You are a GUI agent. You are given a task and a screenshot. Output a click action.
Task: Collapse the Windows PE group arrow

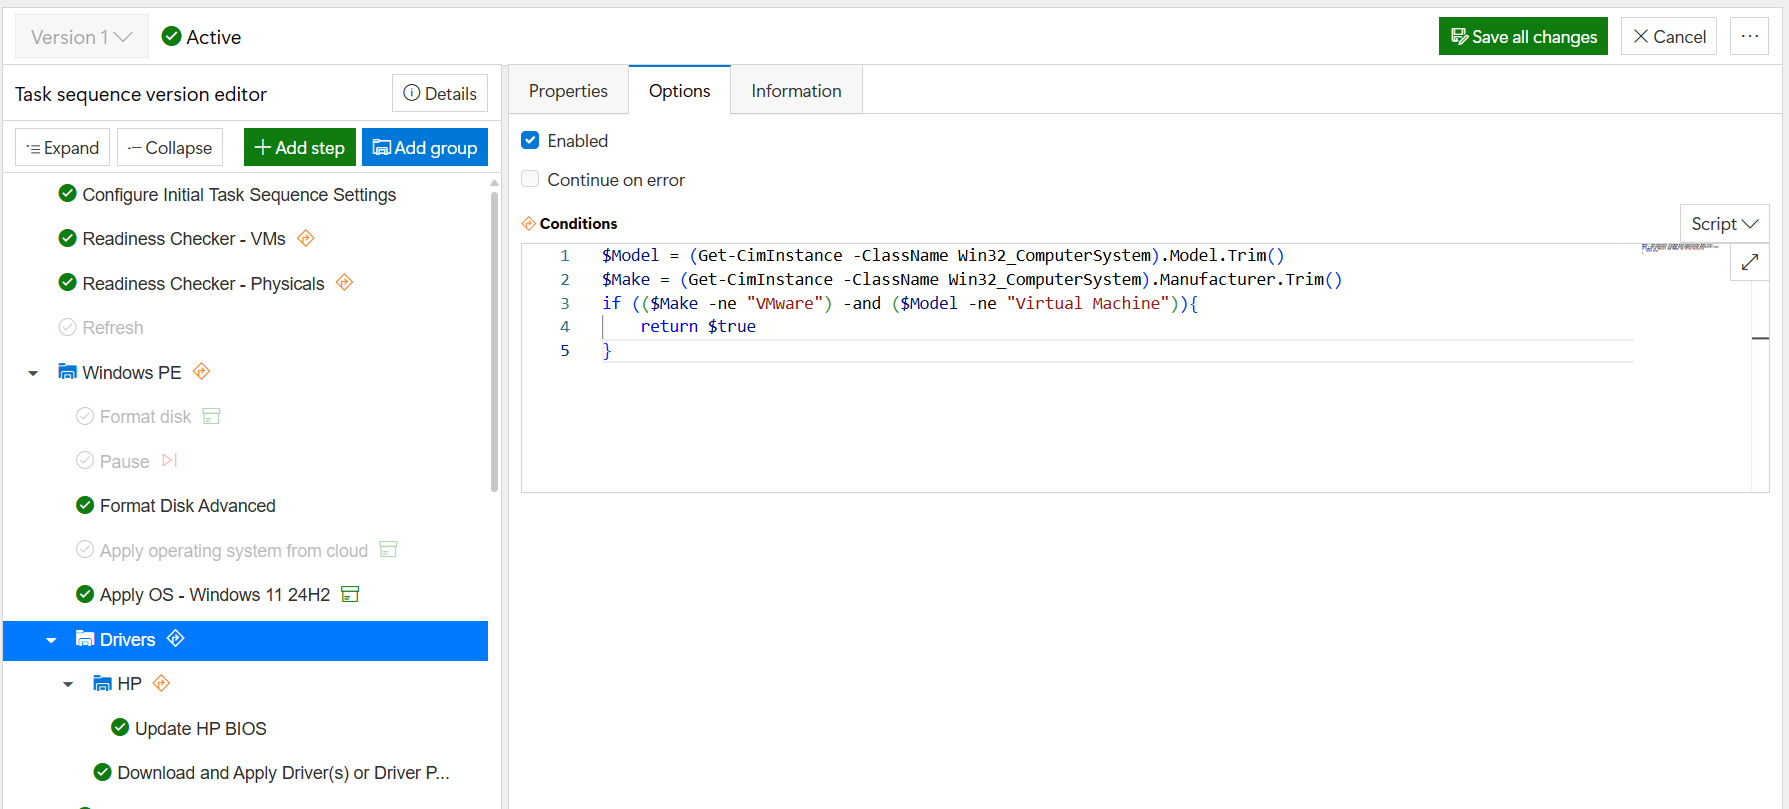[33, 373]
